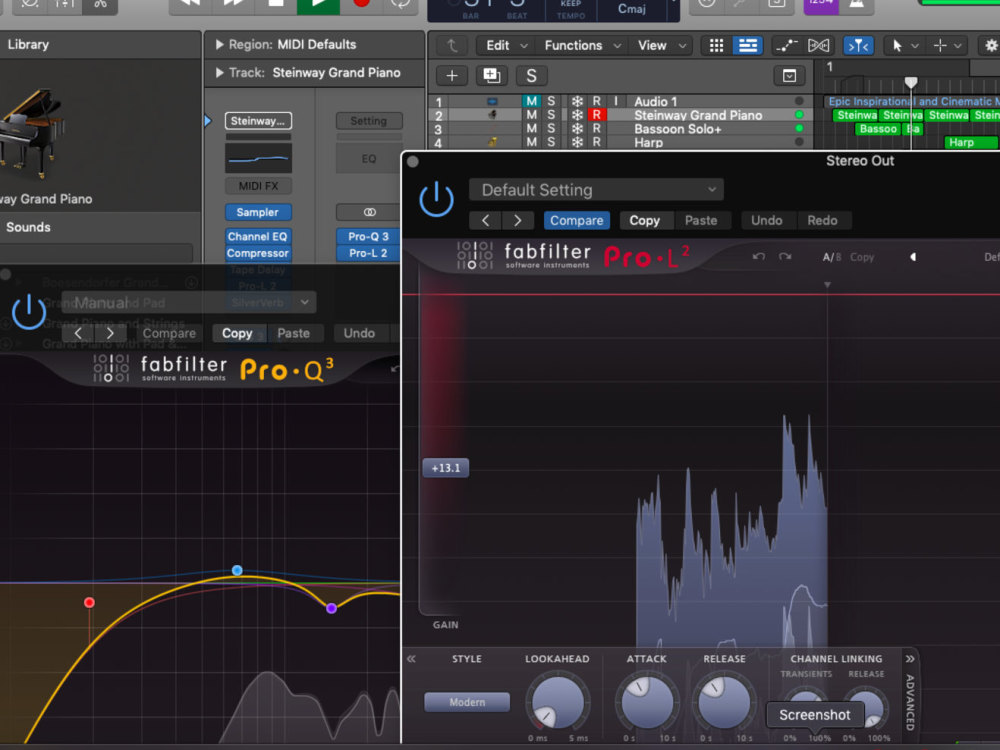Screen dimensions: 1000x750
Task: Click Undo in Pro-L 2 header
Action: (767, 220)
